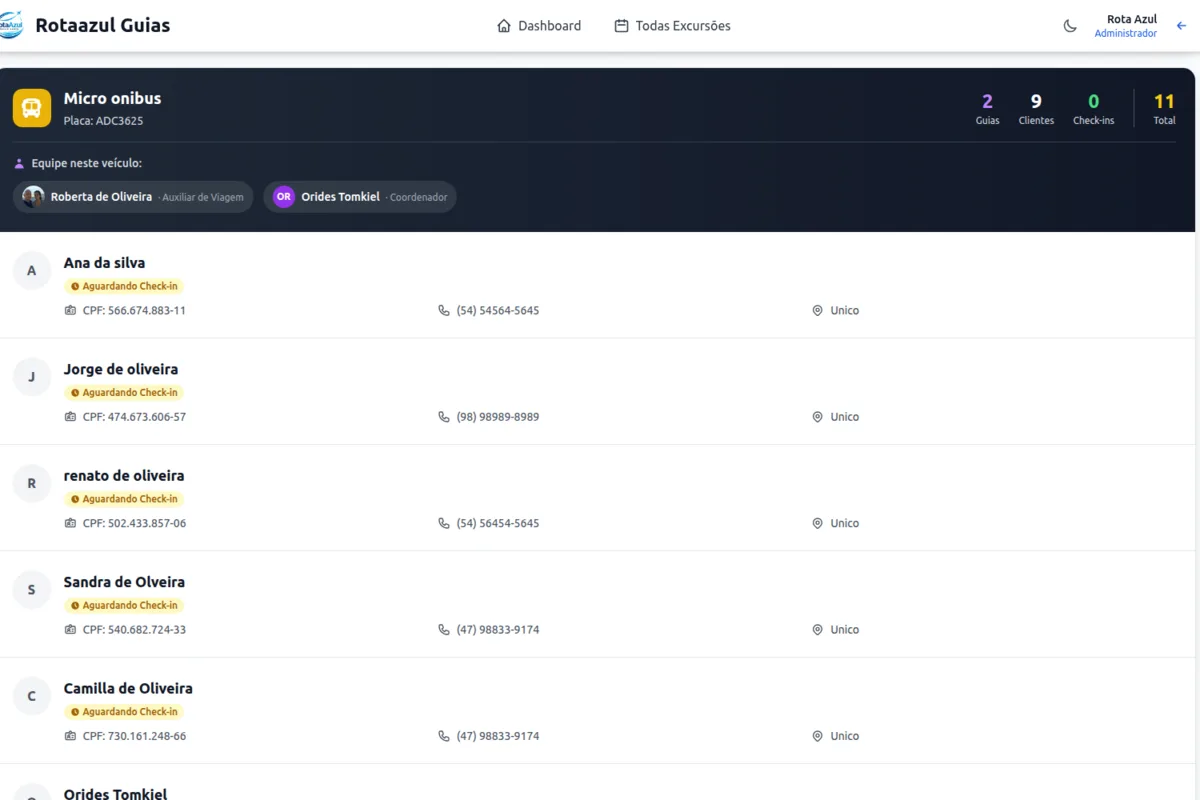Click the phone icon next to (54) 54564-5645
This screenshot has width=1200, height=800.
444,311
